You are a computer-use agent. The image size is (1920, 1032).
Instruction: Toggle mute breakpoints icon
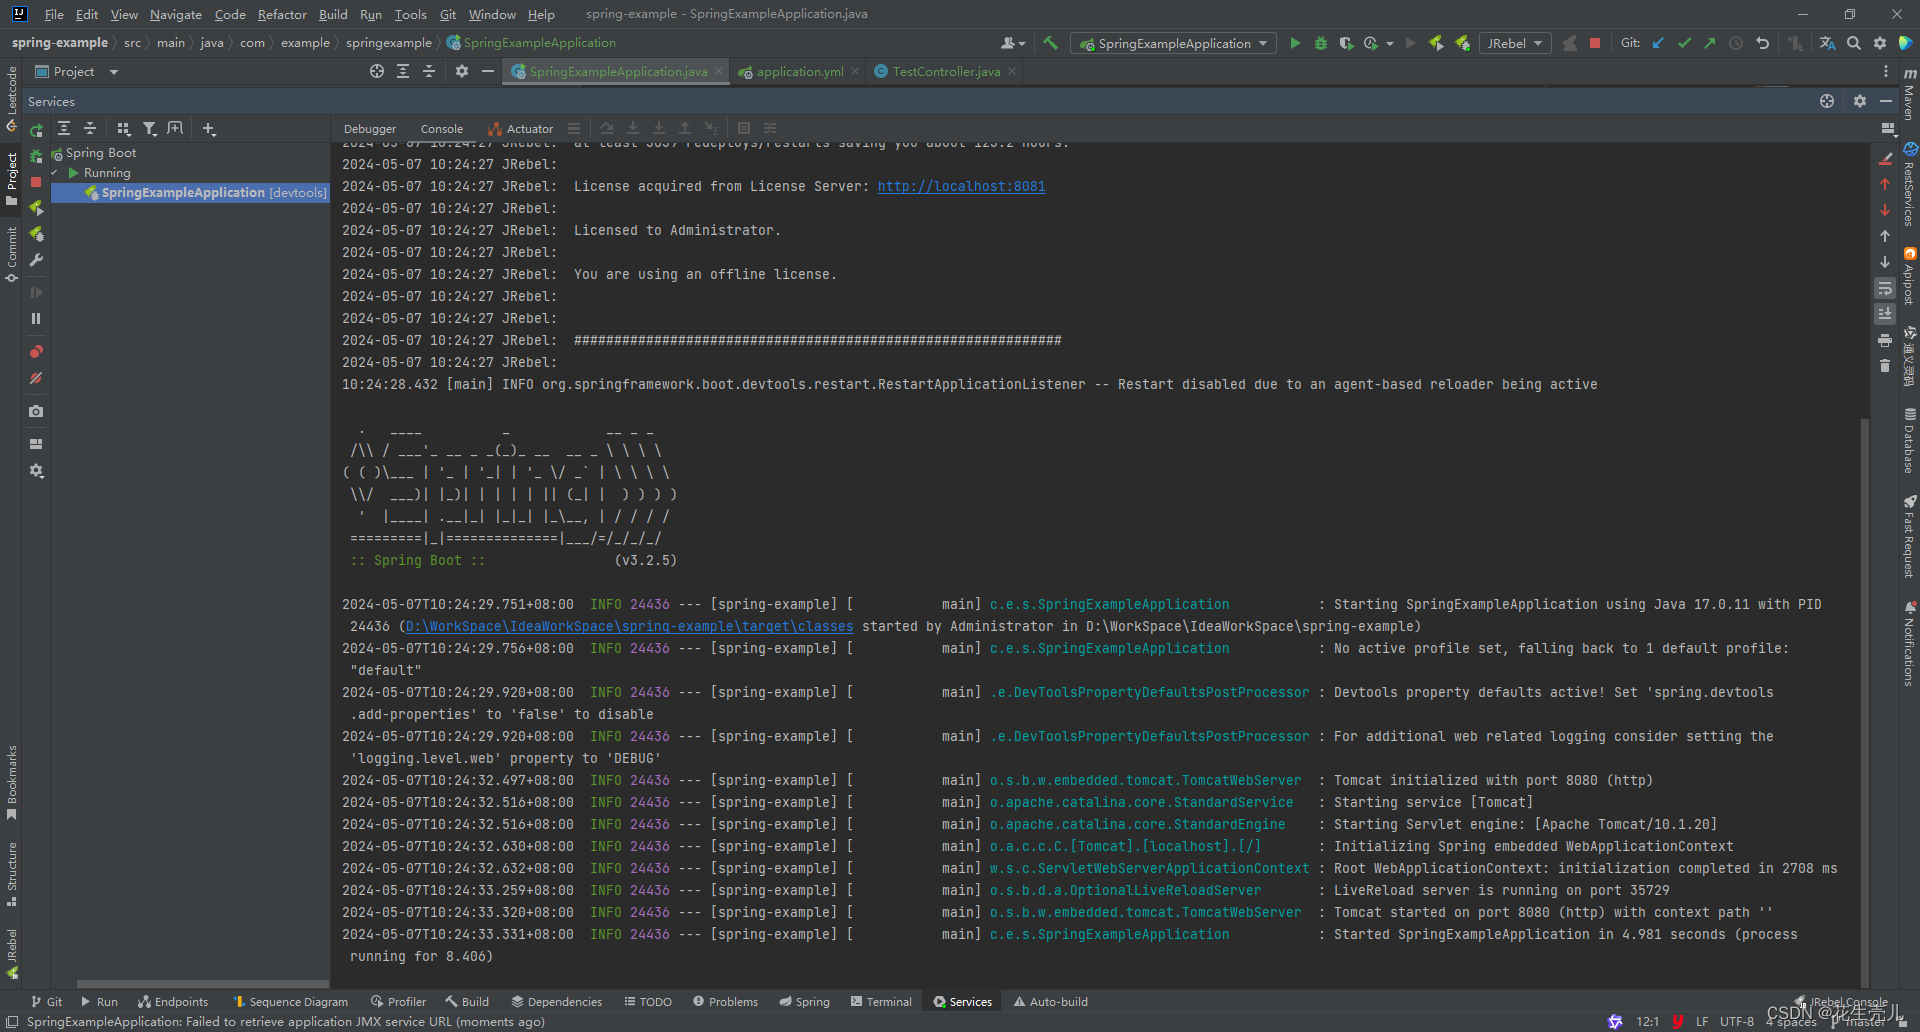point(36,378)
